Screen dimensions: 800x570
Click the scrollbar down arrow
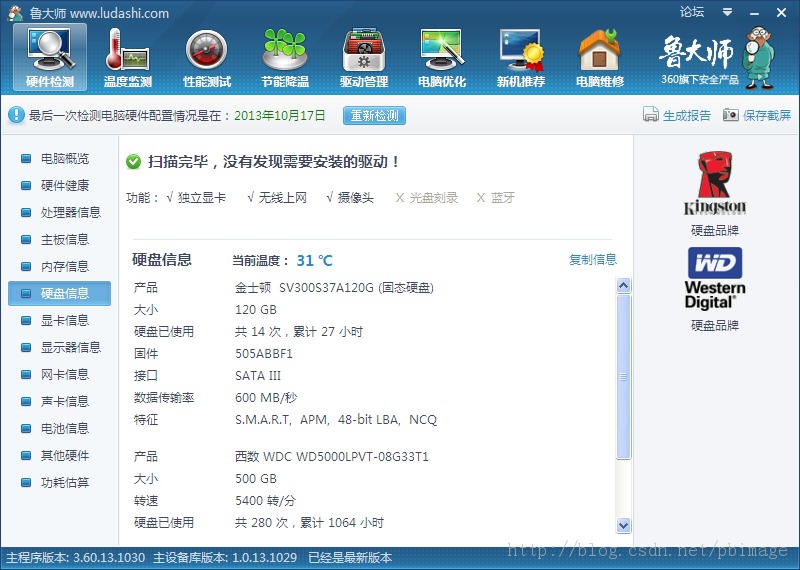pos(623,525)
